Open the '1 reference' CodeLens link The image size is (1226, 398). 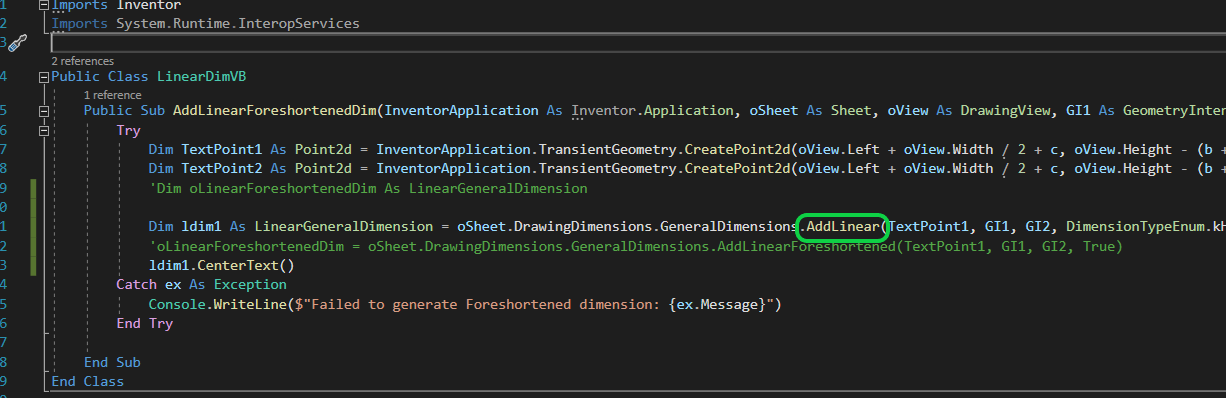click(113, 95)
